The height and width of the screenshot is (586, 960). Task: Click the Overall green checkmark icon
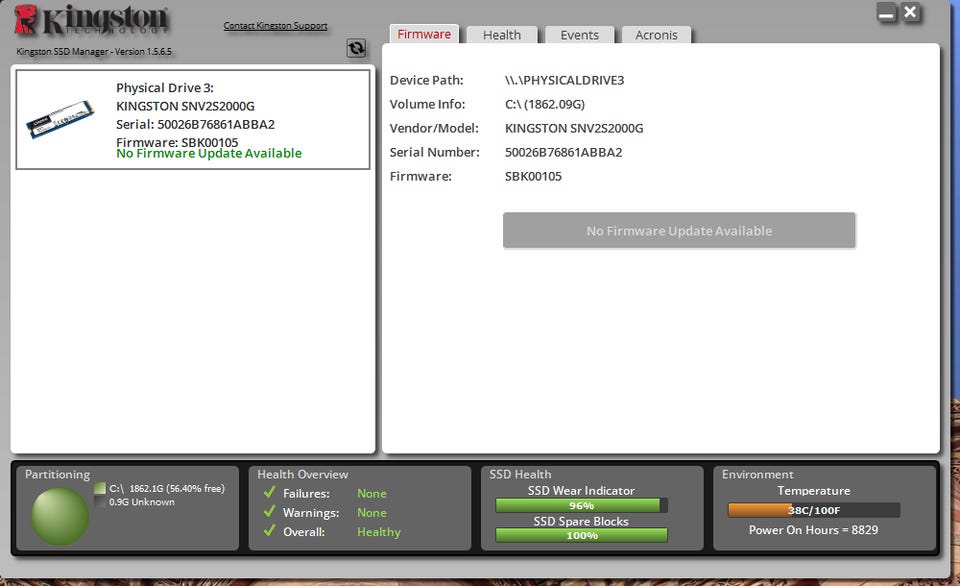[269, 530]
